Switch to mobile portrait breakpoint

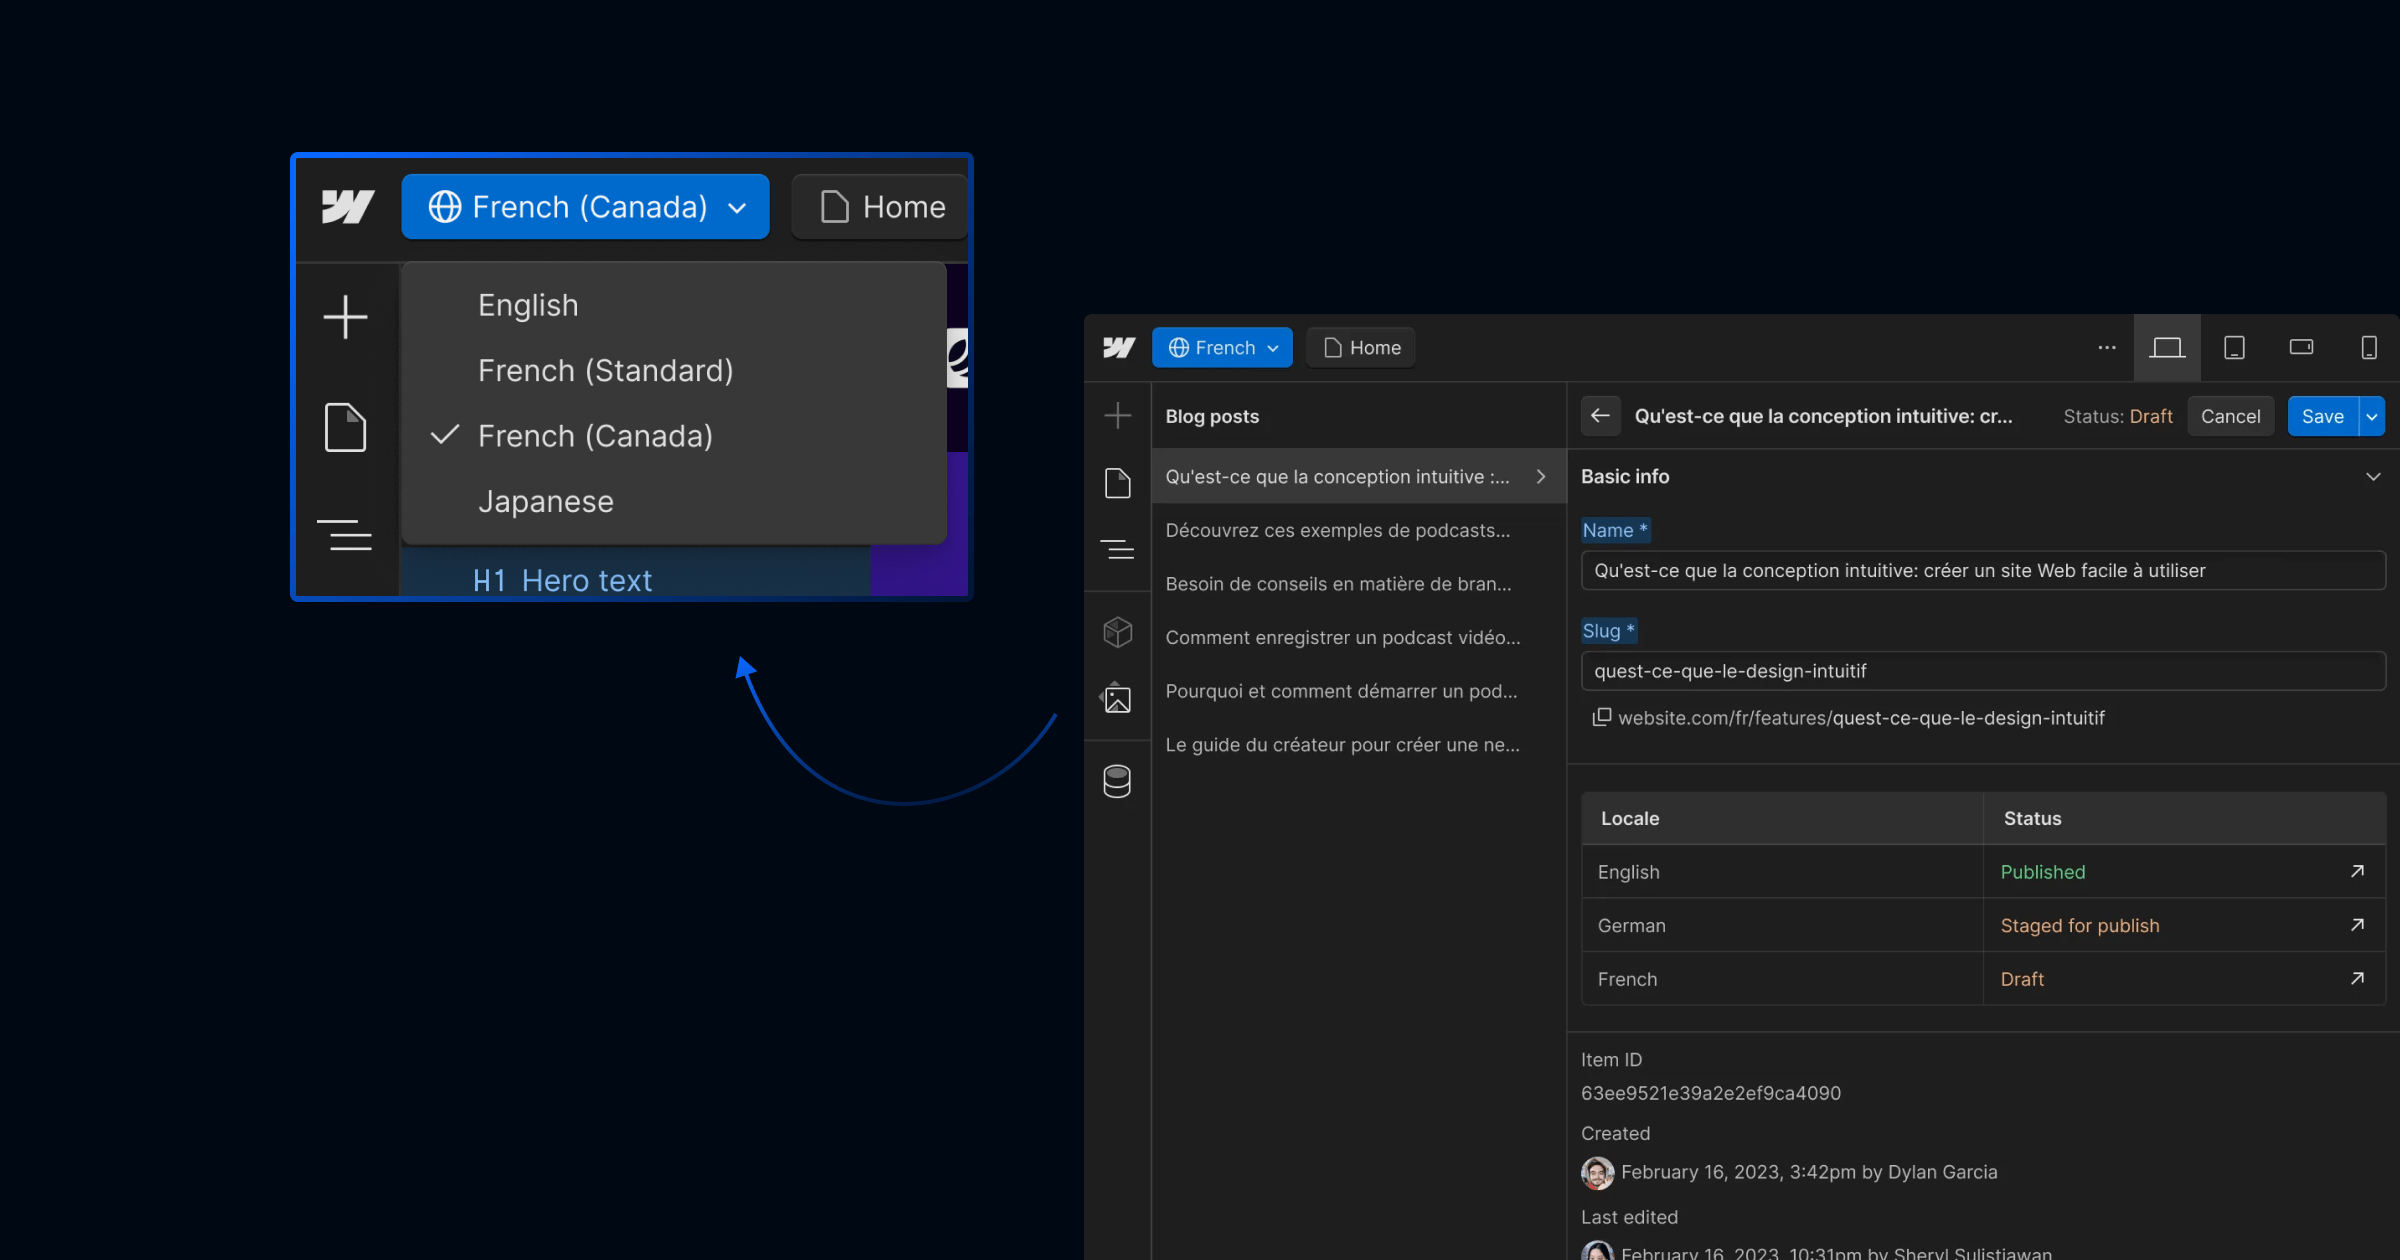(2368, 348)
